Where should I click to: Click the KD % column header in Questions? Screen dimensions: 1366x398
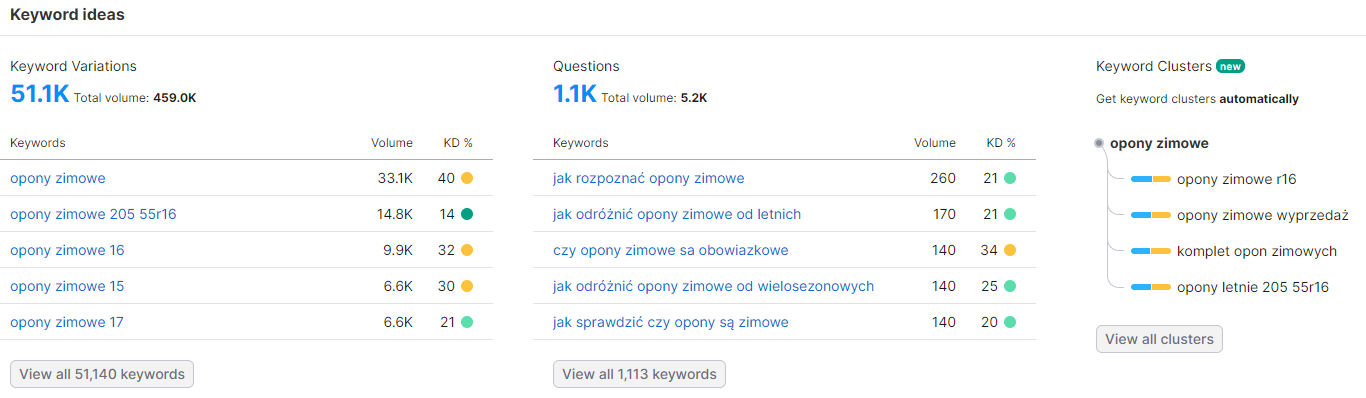[1001, 143]
